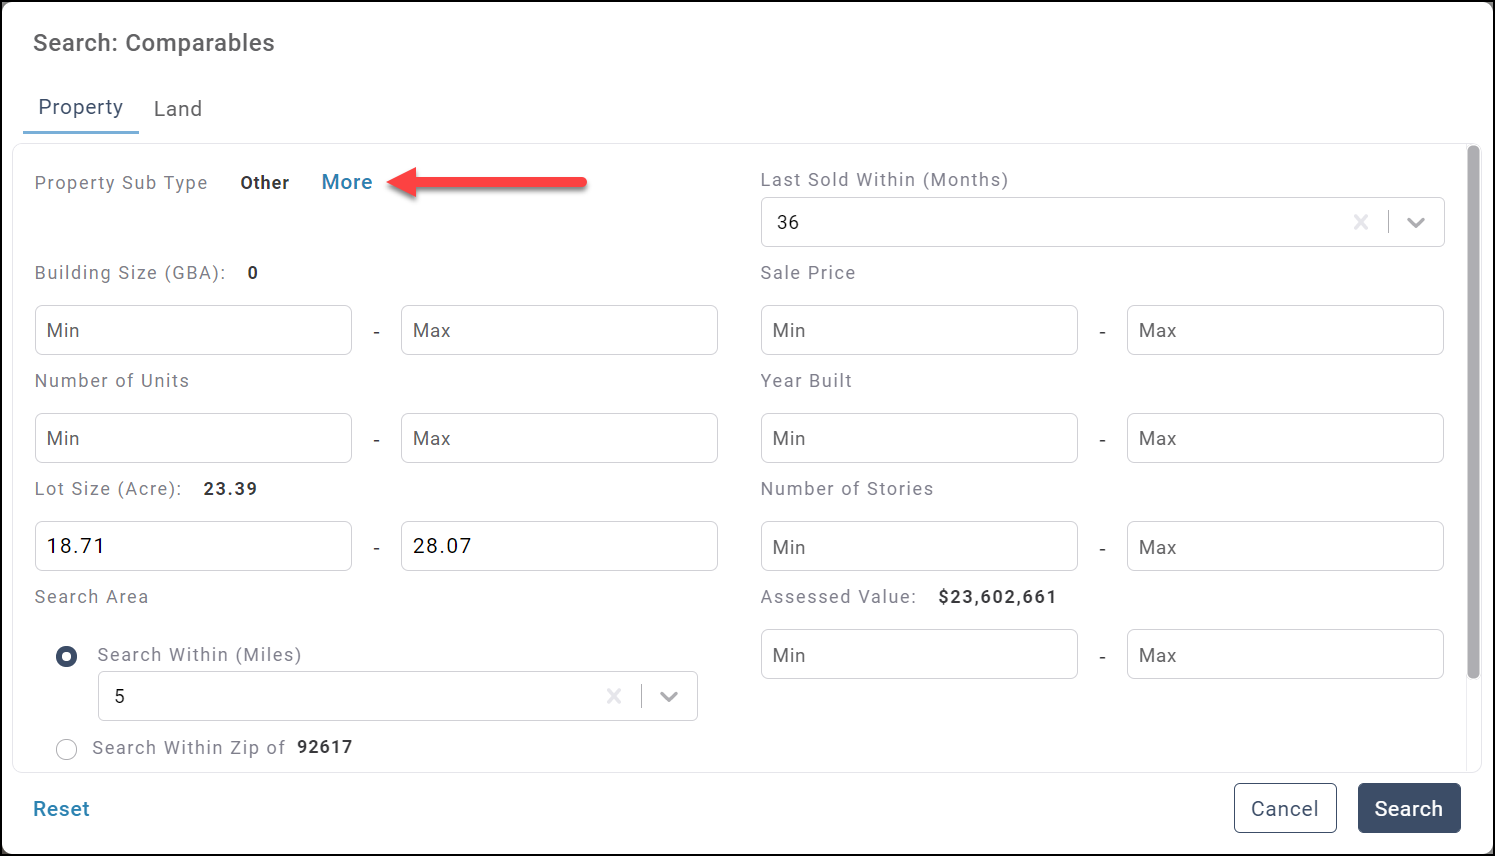Click the Assessed Value Min field

[x=918, y=654]
